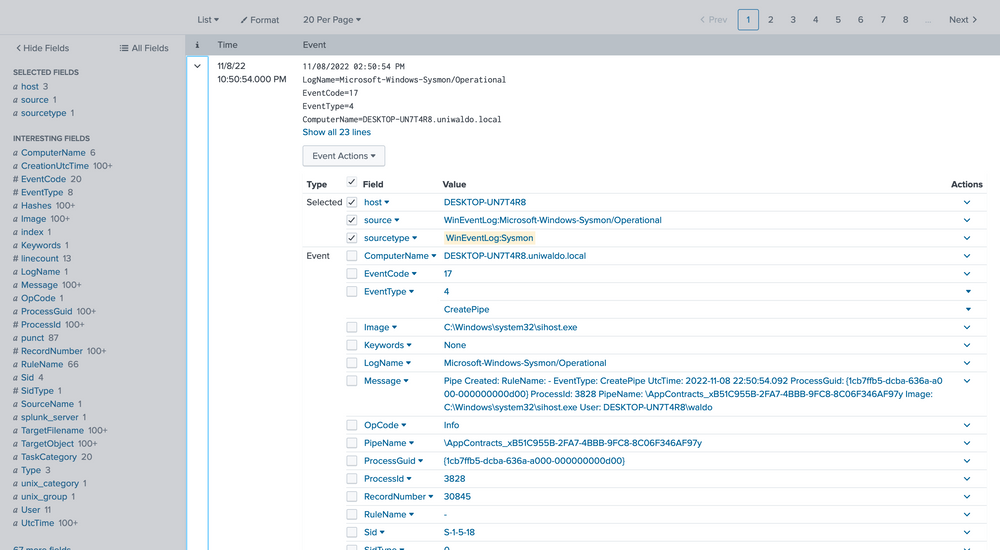Open the 20 Per Page dropdown
Screen dimensions: 1000x550
(x=332, y=19)
